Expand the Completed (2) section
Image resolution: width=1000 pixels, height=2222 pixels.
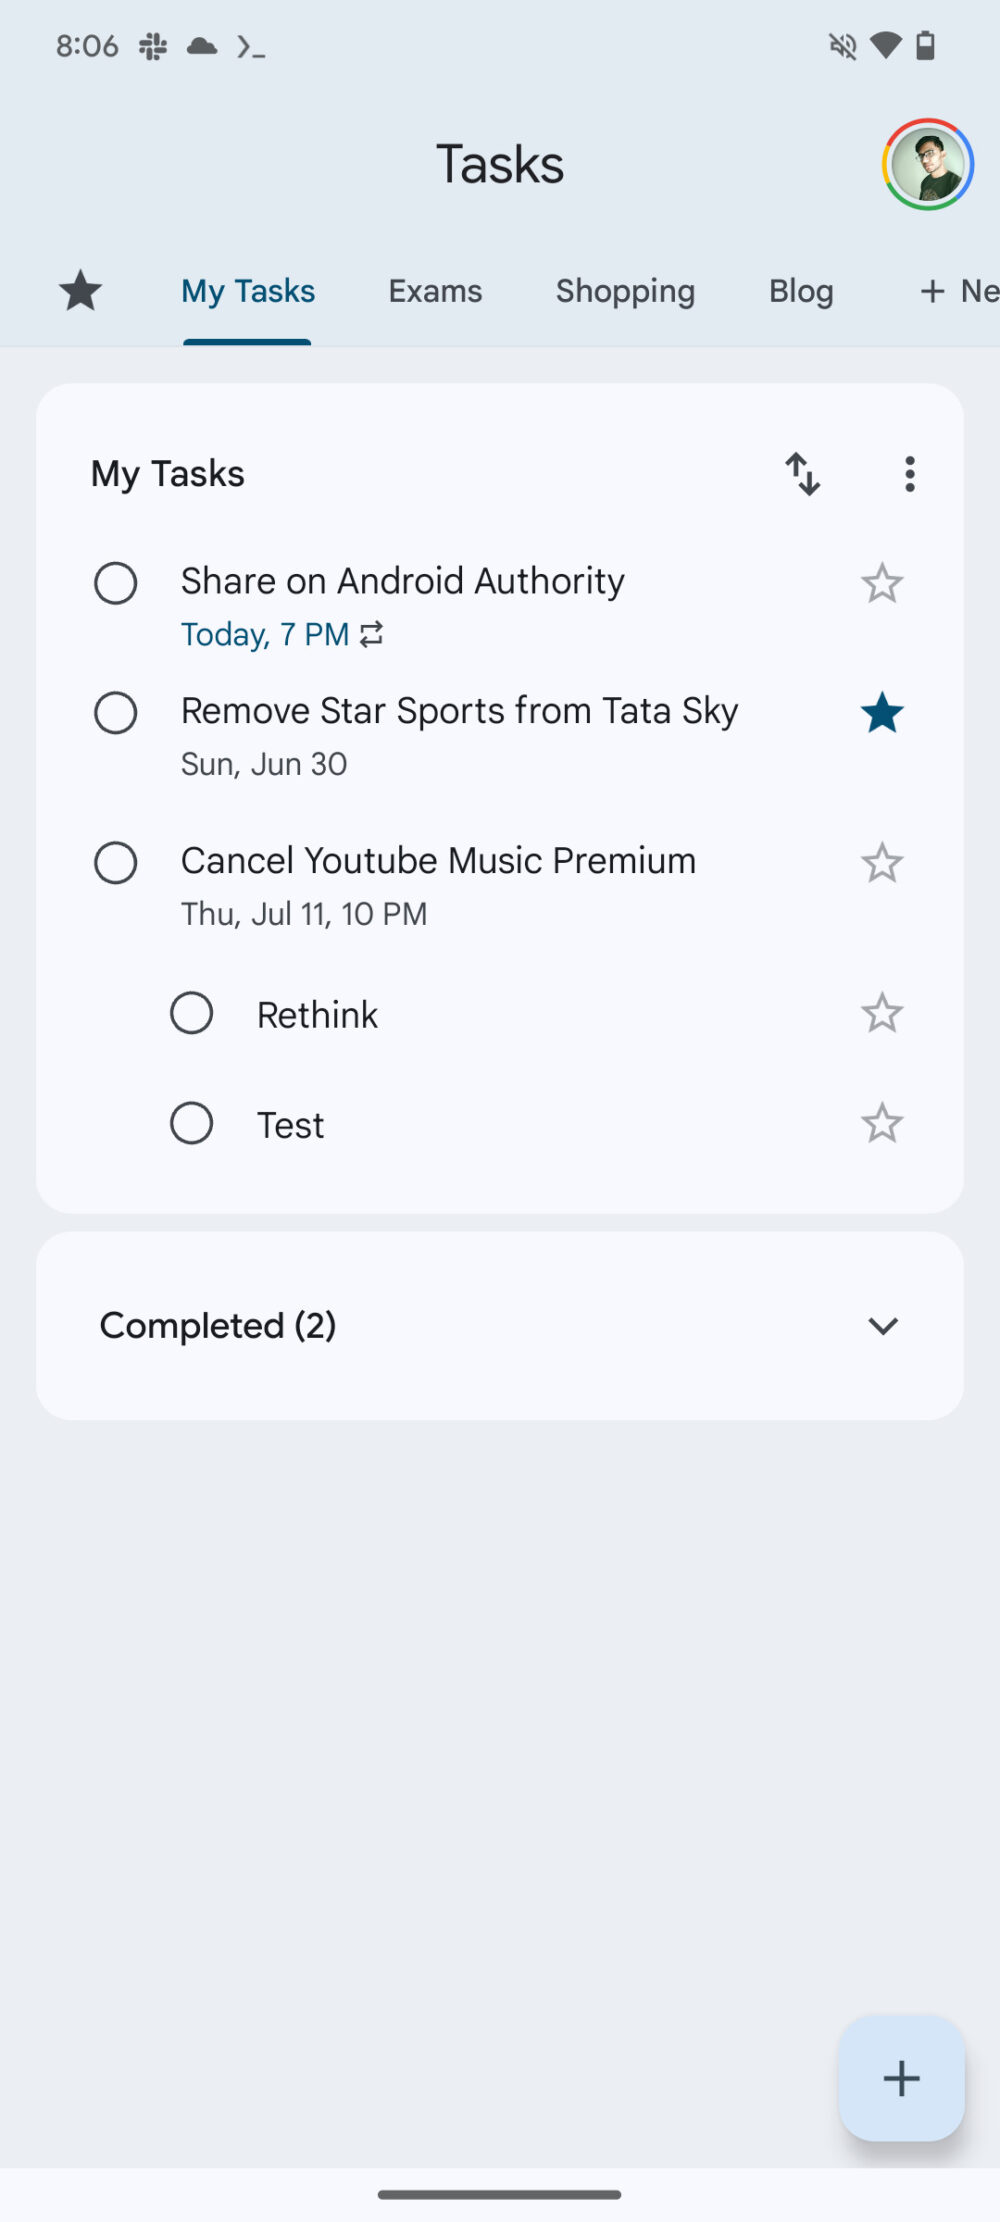pos(882,1326)
